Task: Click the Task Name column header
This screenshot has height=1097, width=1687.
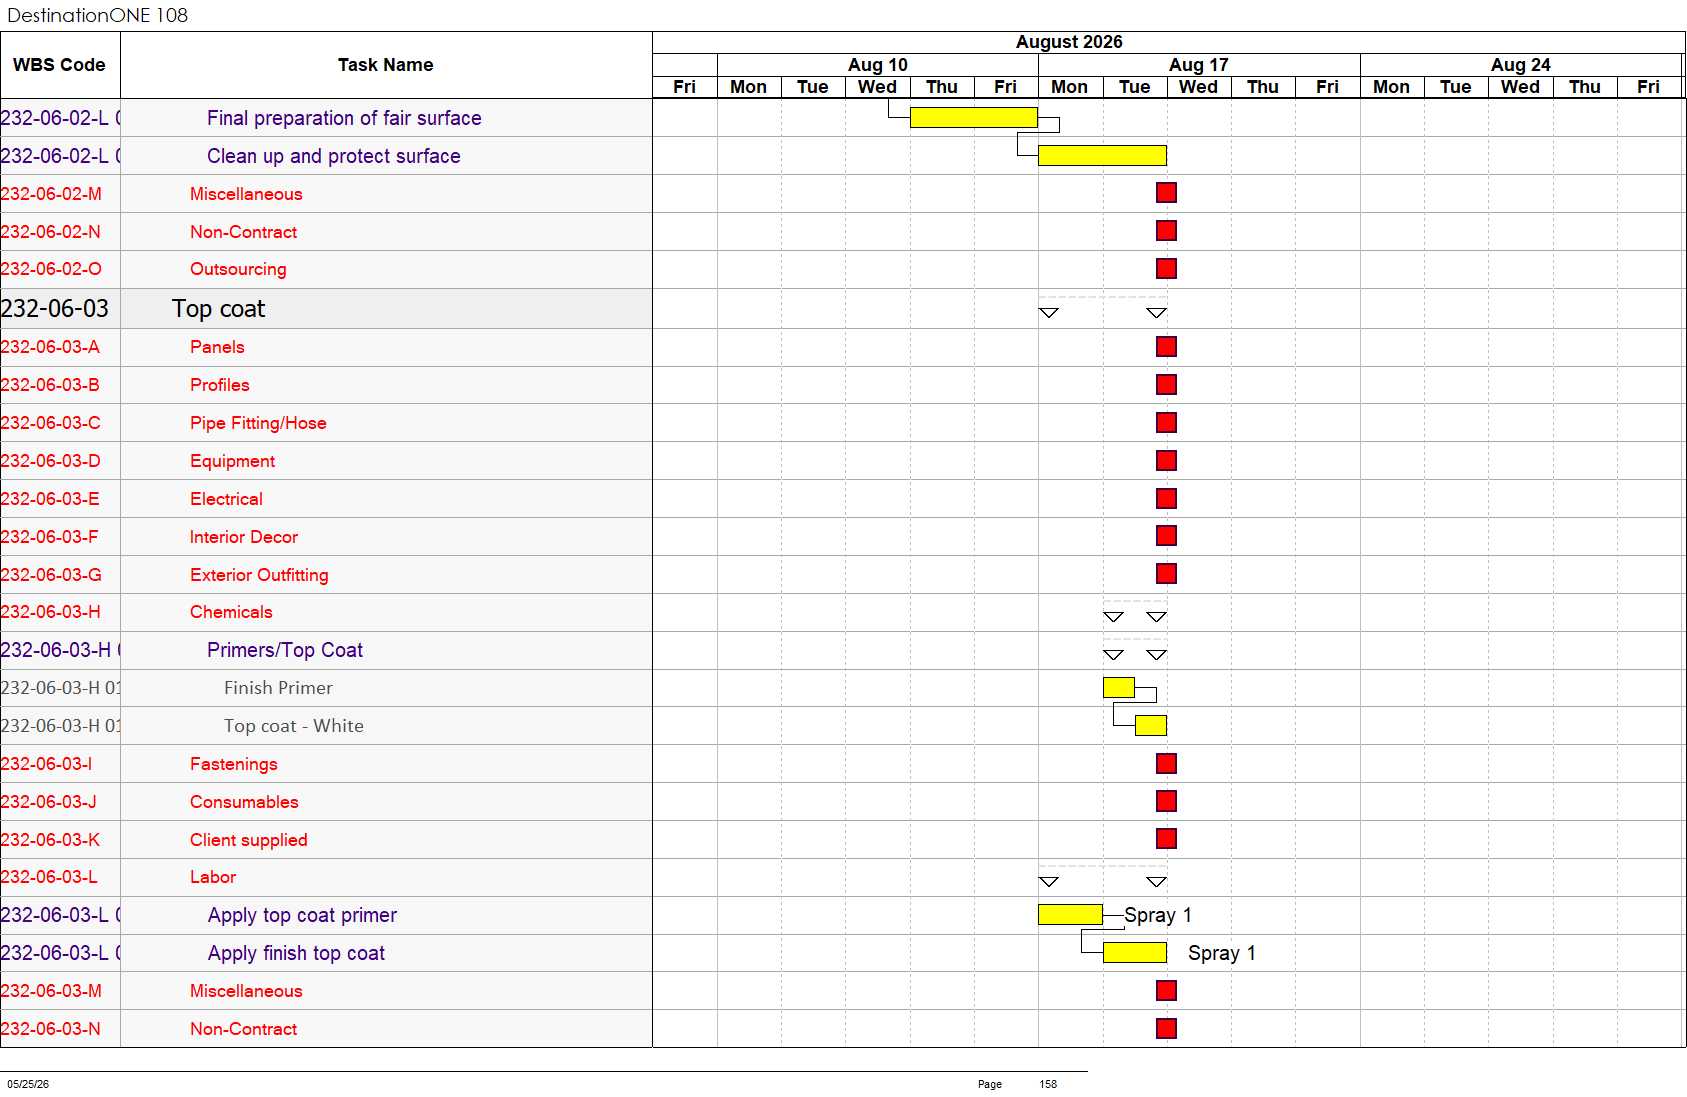Action: pyautogui.click(x=386, y=65)
